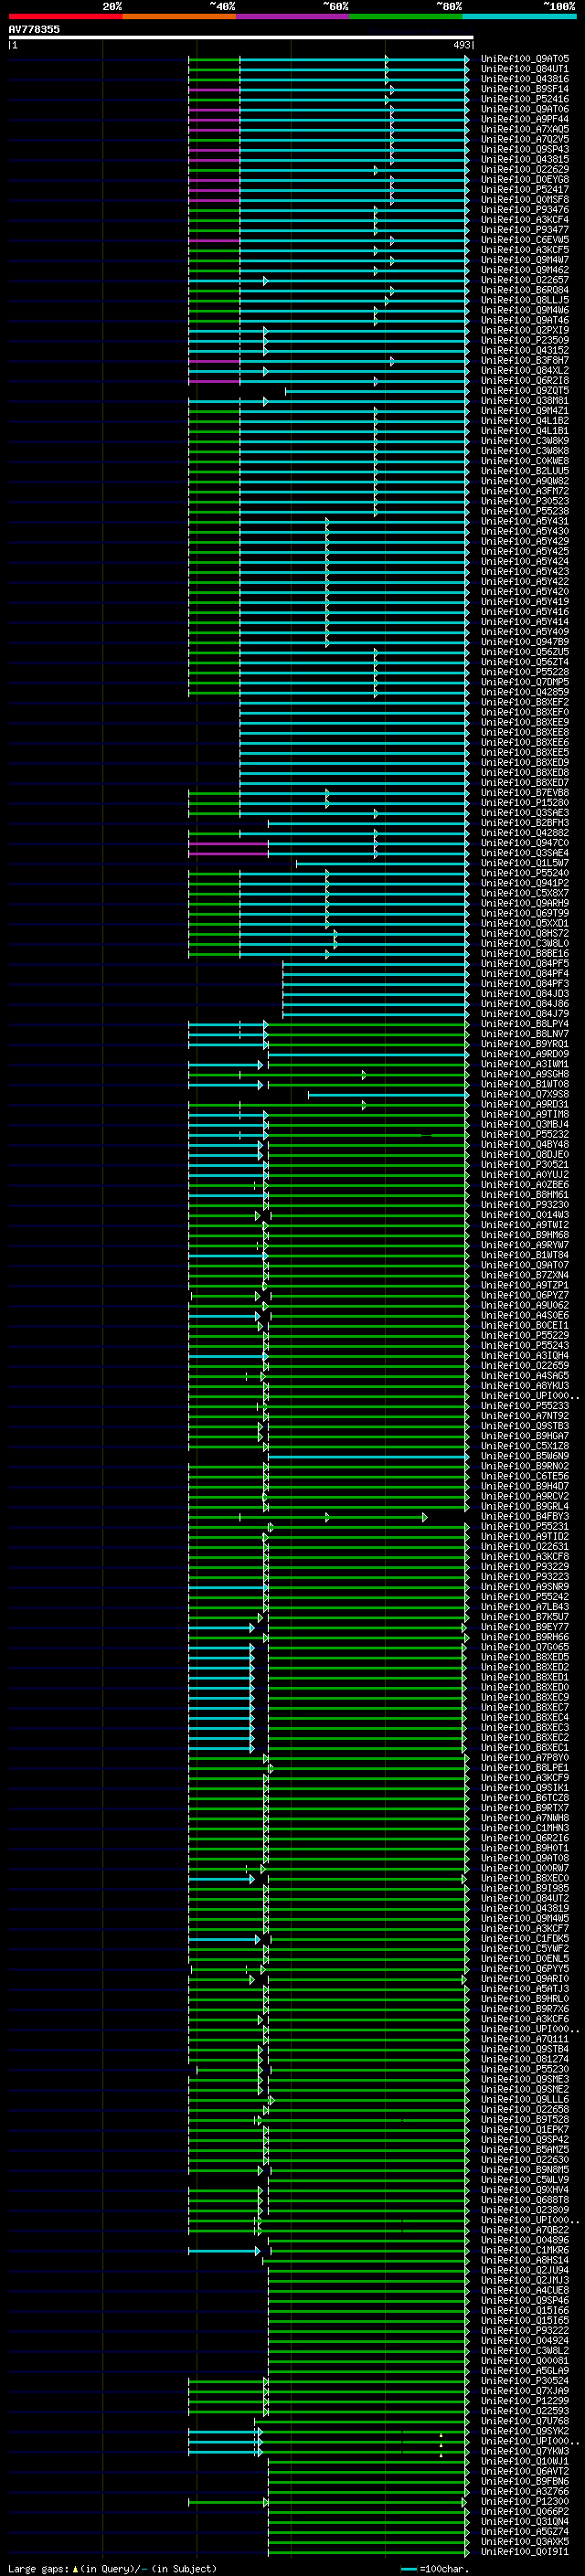
Task: Select the UniRef100_B2BFH3 label
Action: click(x=525, y=823)
